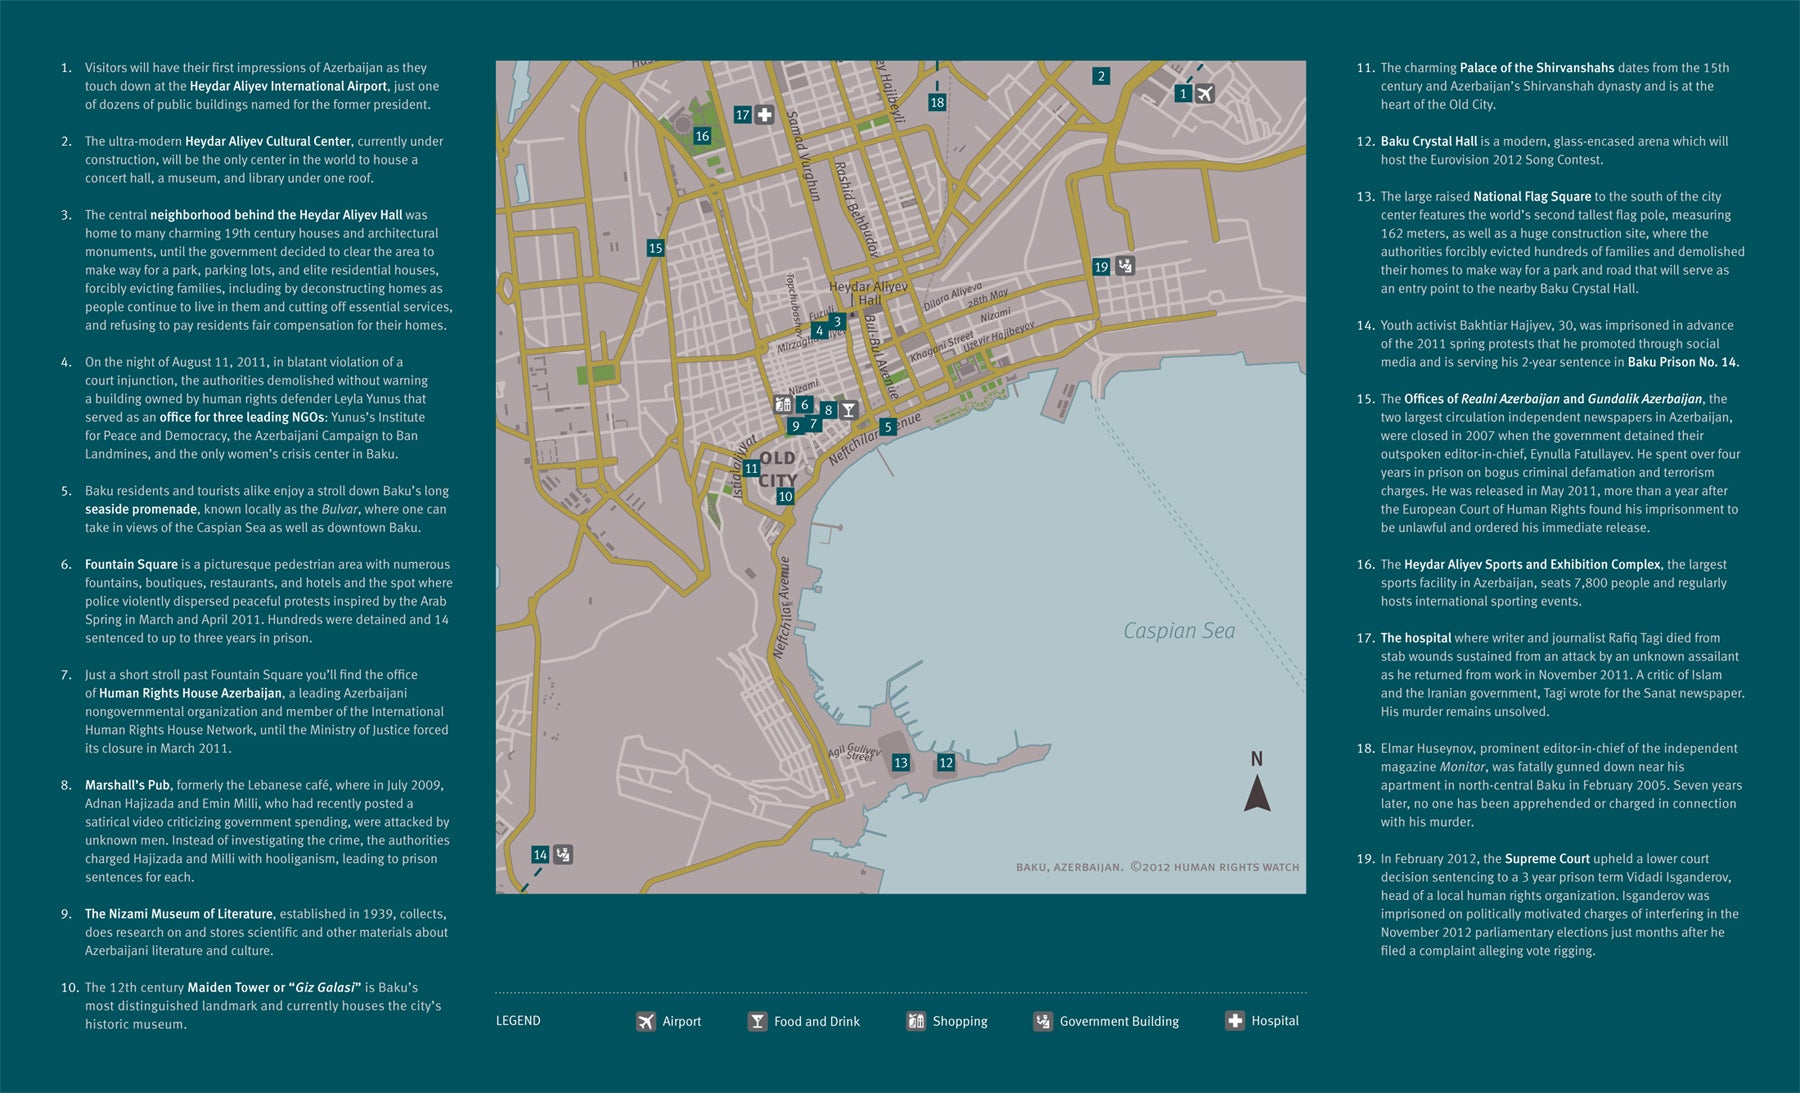Click the bold Supreme Court text in item 19
This screenshot has width=1800, height=1093.
pyautogui.click(x=1547, y=859)
